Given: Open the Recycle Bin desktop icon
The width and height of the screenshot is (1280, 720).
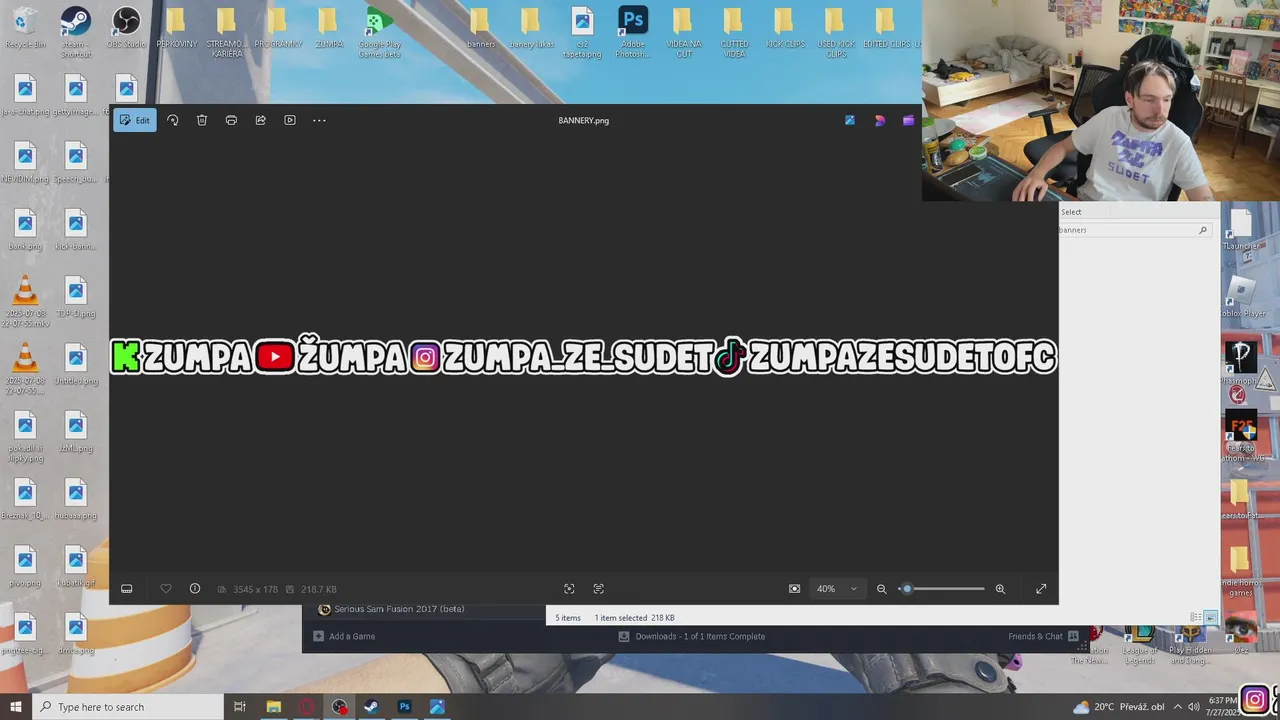Looking at the screenshot, I should point(25,28).
